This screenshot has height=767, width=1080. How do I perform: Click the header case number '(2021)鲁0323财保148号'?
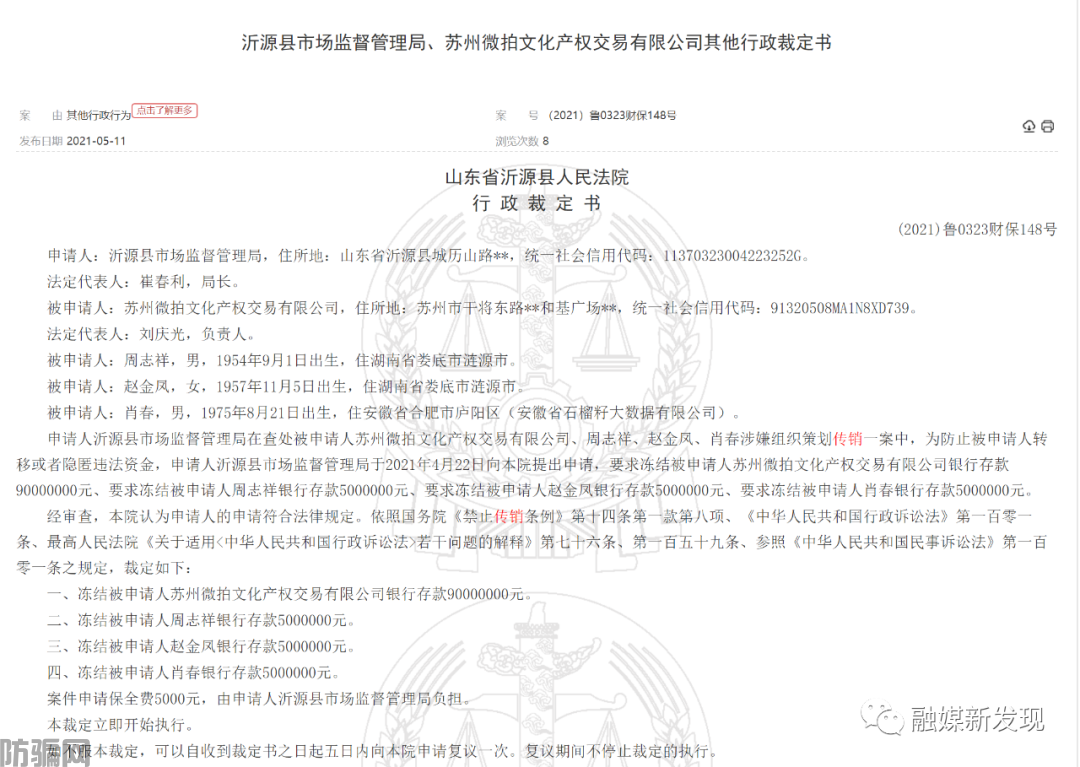point(612,116)
